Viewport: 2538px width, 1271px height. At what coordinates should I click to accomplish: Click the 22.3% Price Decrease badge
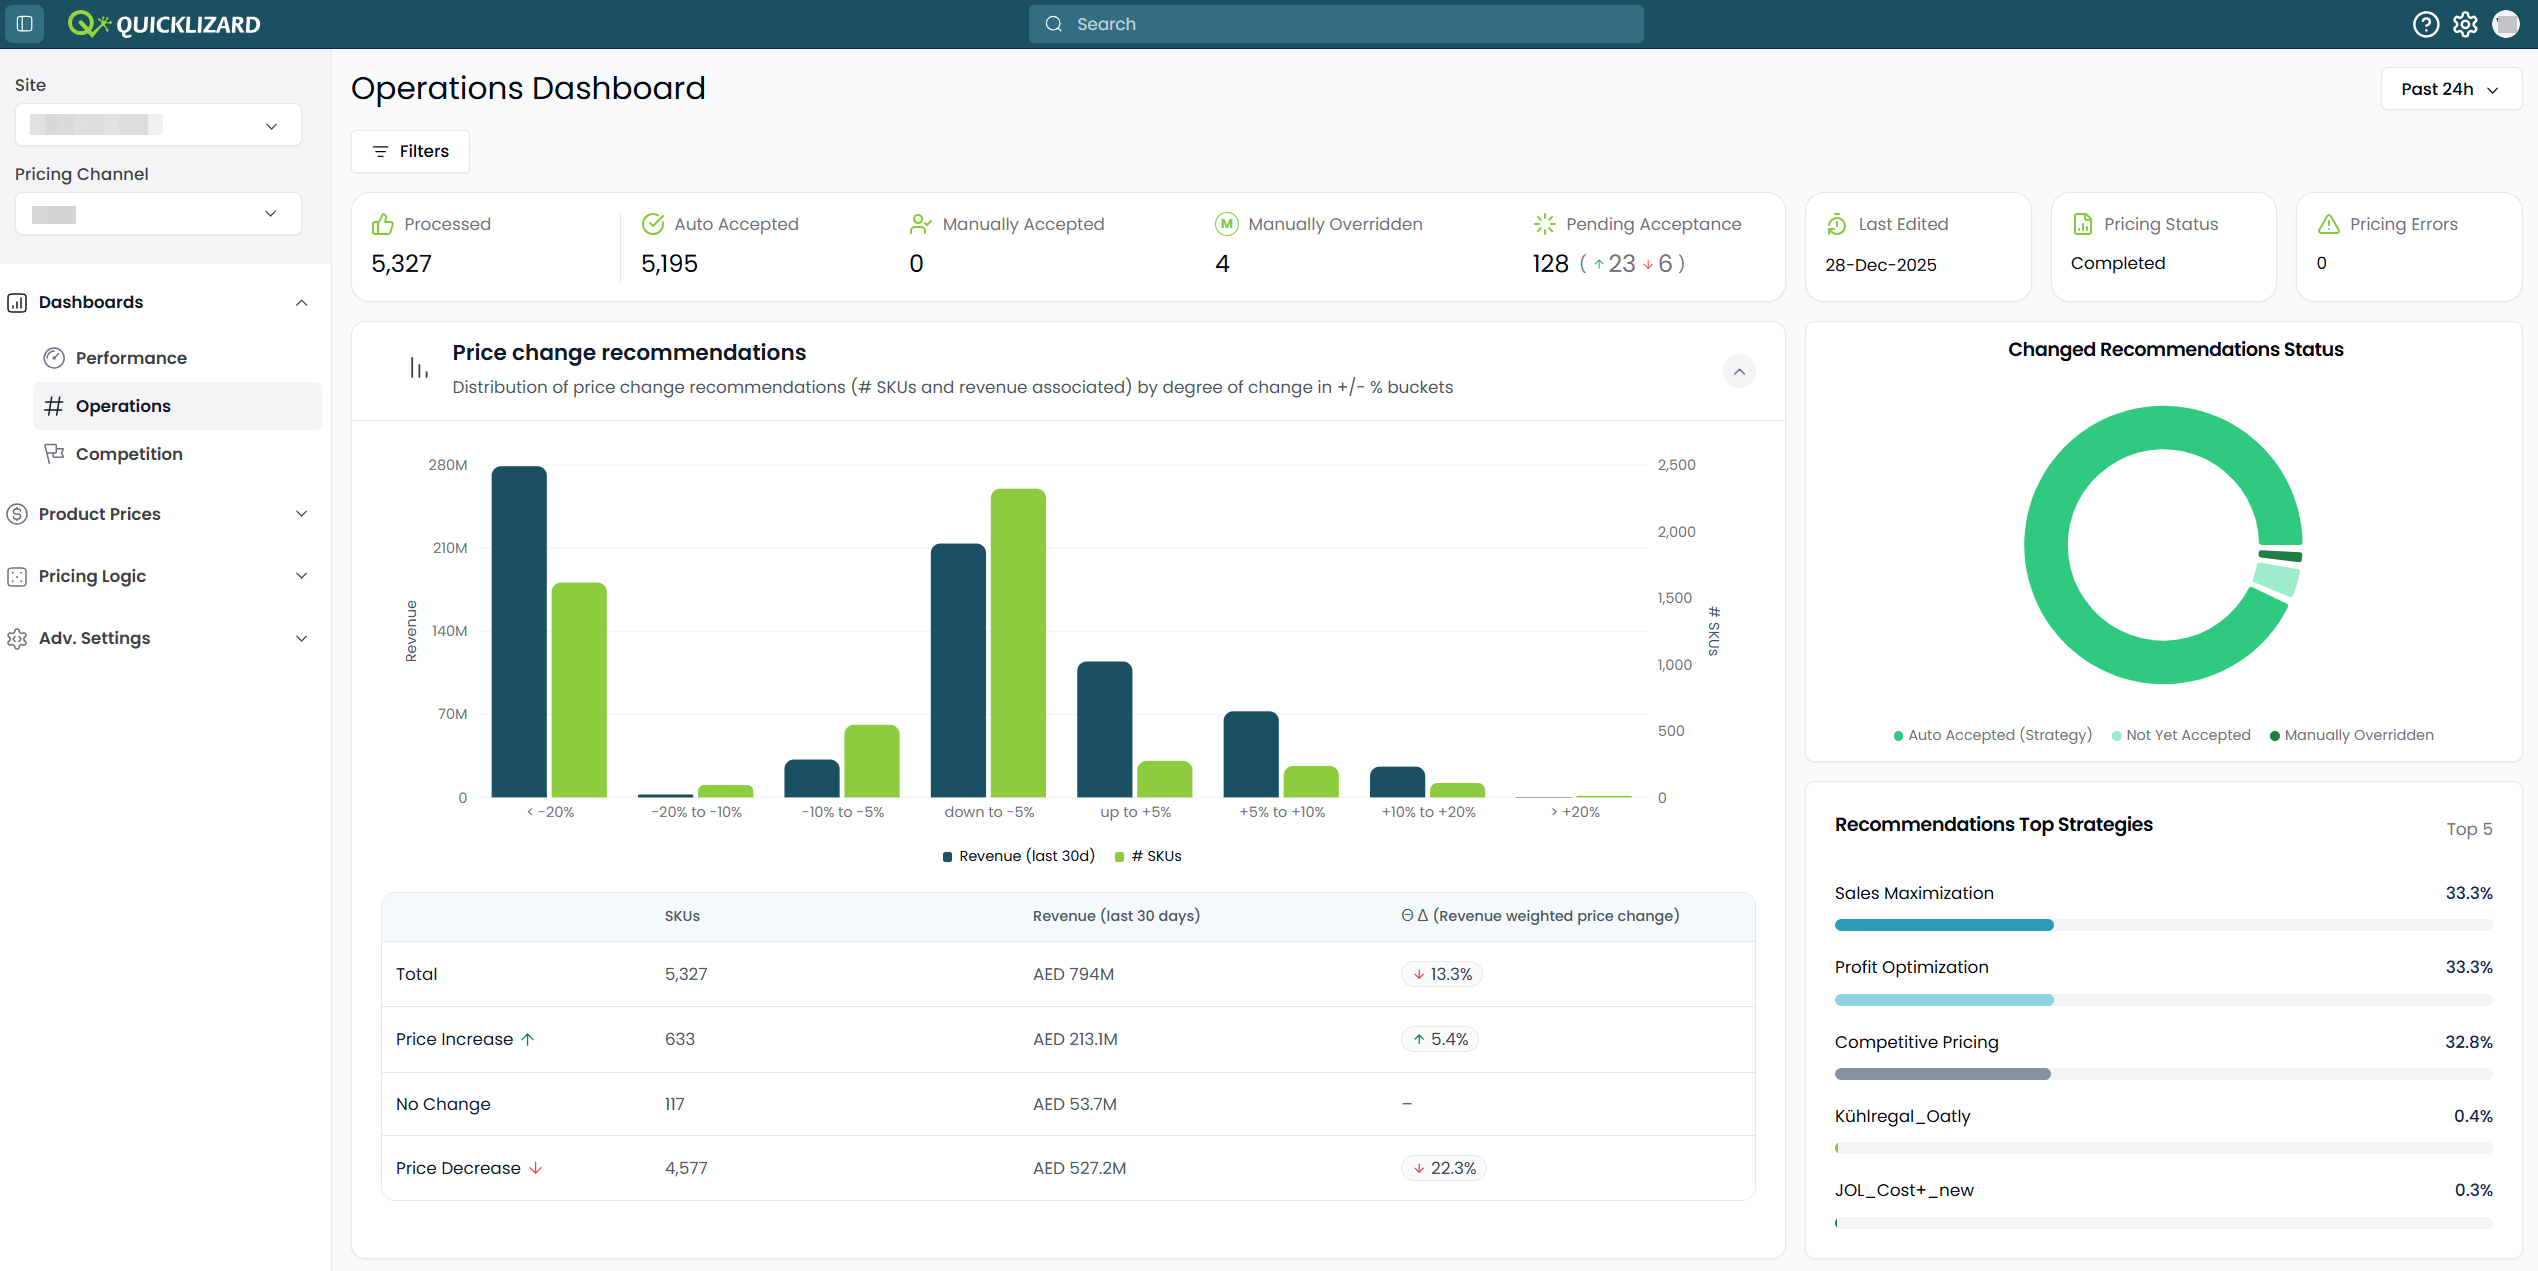pos(1443,1168)
